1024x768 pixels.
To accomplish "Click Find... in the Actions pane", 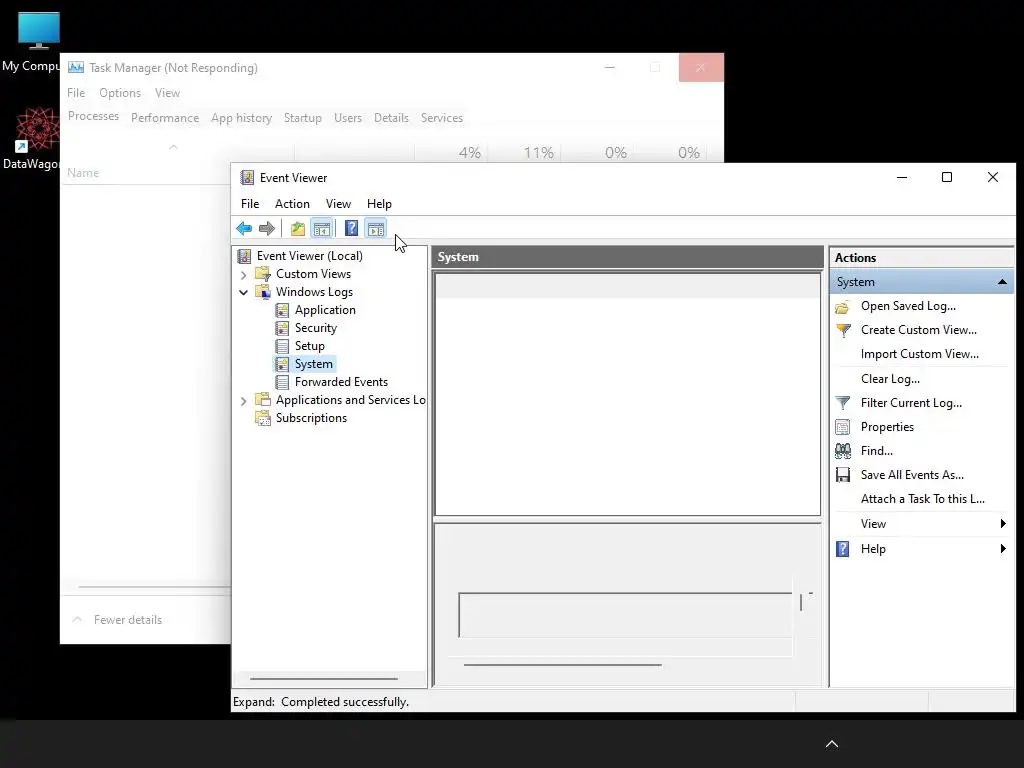I will (x=876, y=451).
